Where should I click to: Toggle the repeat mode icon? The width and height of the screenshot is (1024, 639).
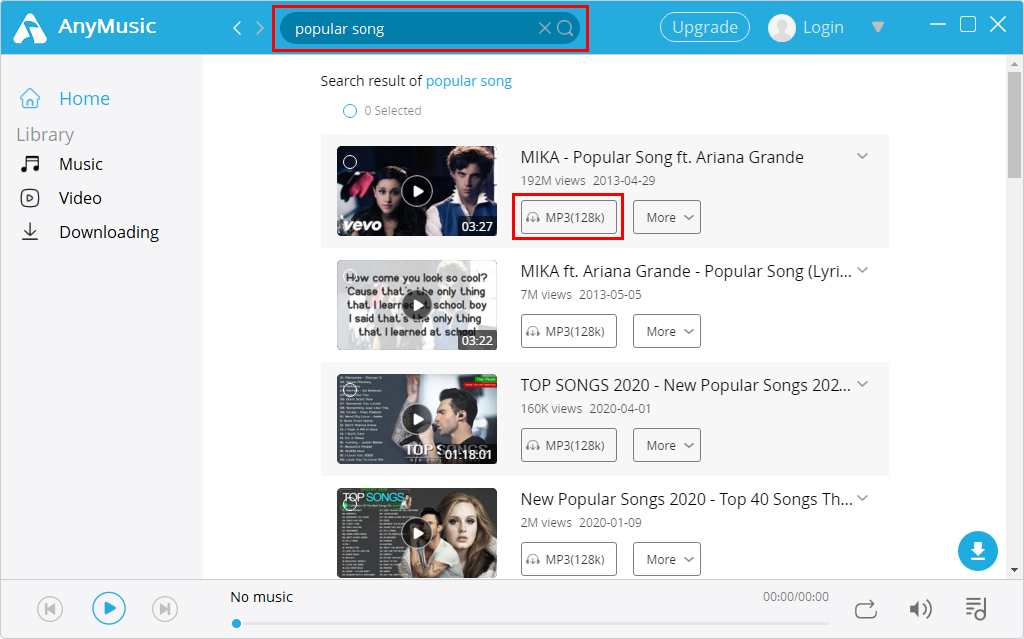point(865,608)
